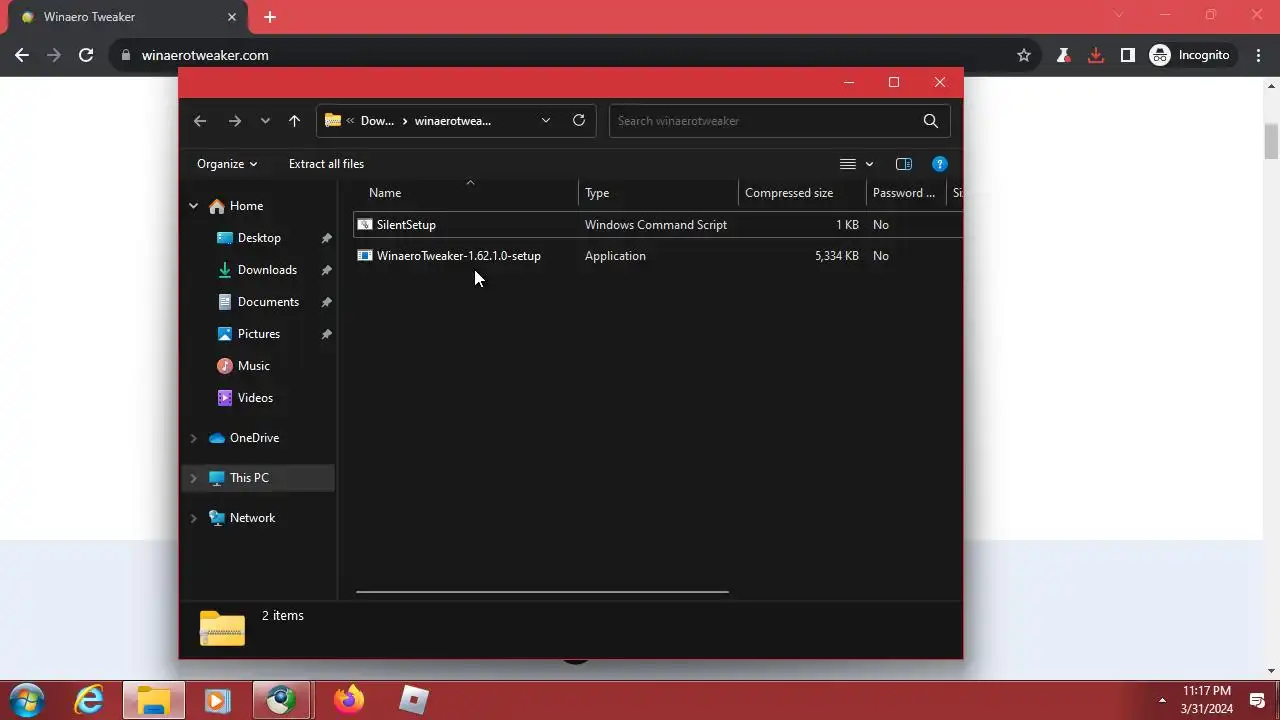Collapse the Home tree node
The height and width of the screenshot is (720, 1280).
(194, 206)
